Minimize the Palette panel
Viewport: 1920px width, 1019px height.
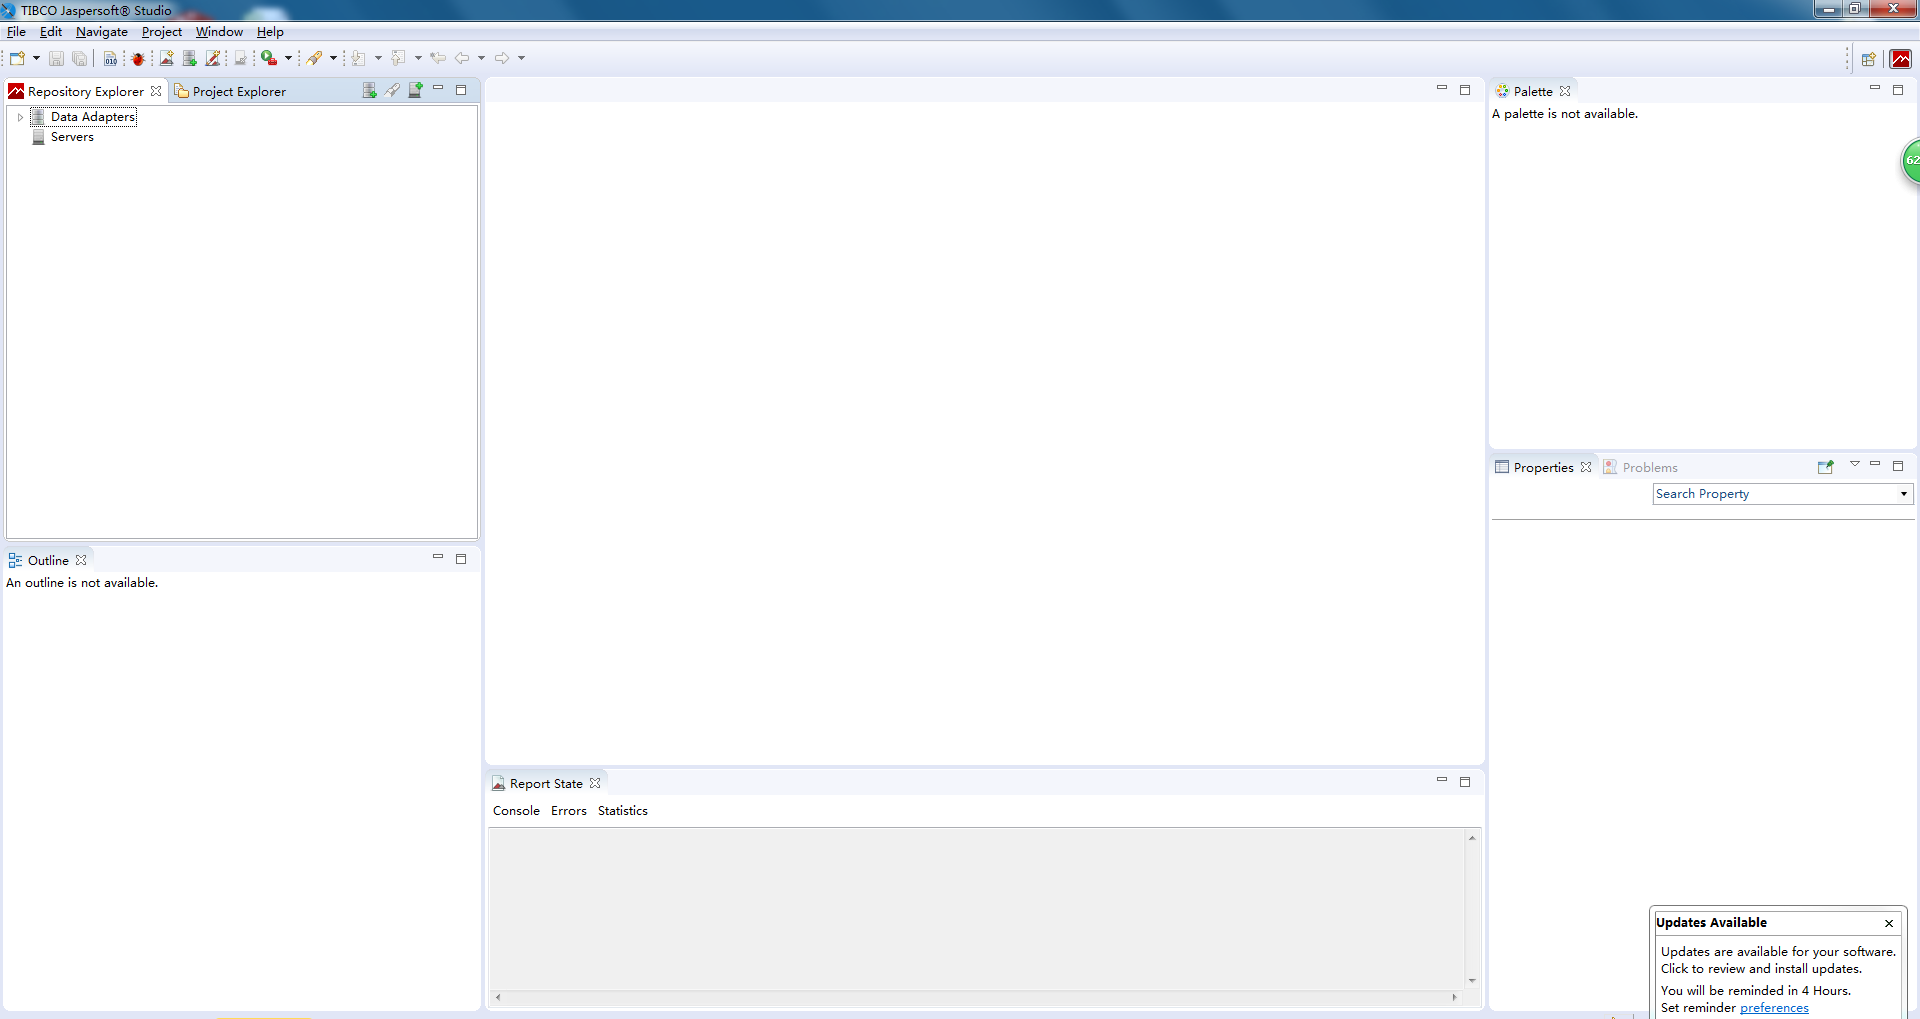(x=1875, y=88)
